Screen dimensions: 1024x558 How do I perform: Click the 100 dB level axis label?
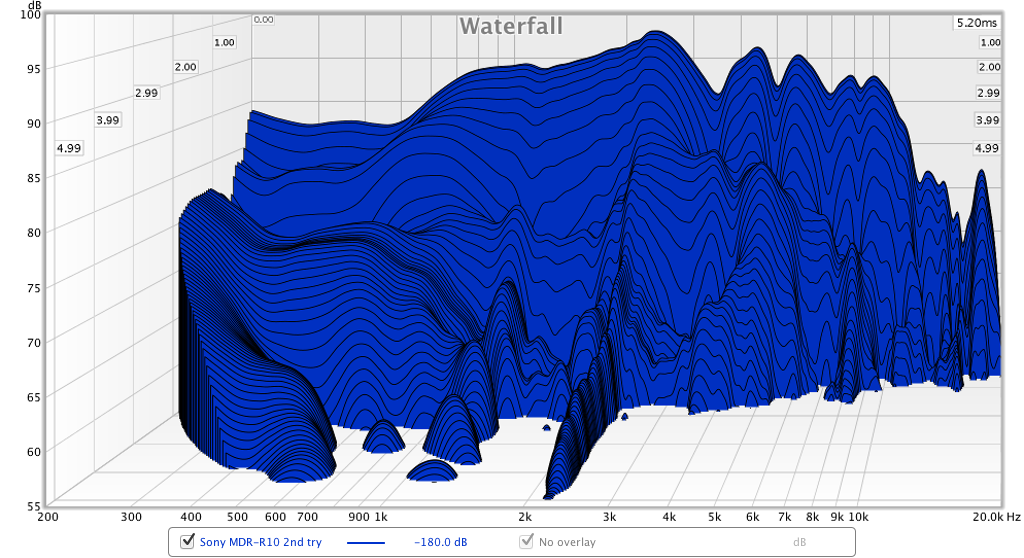click(x=30, y=14)
